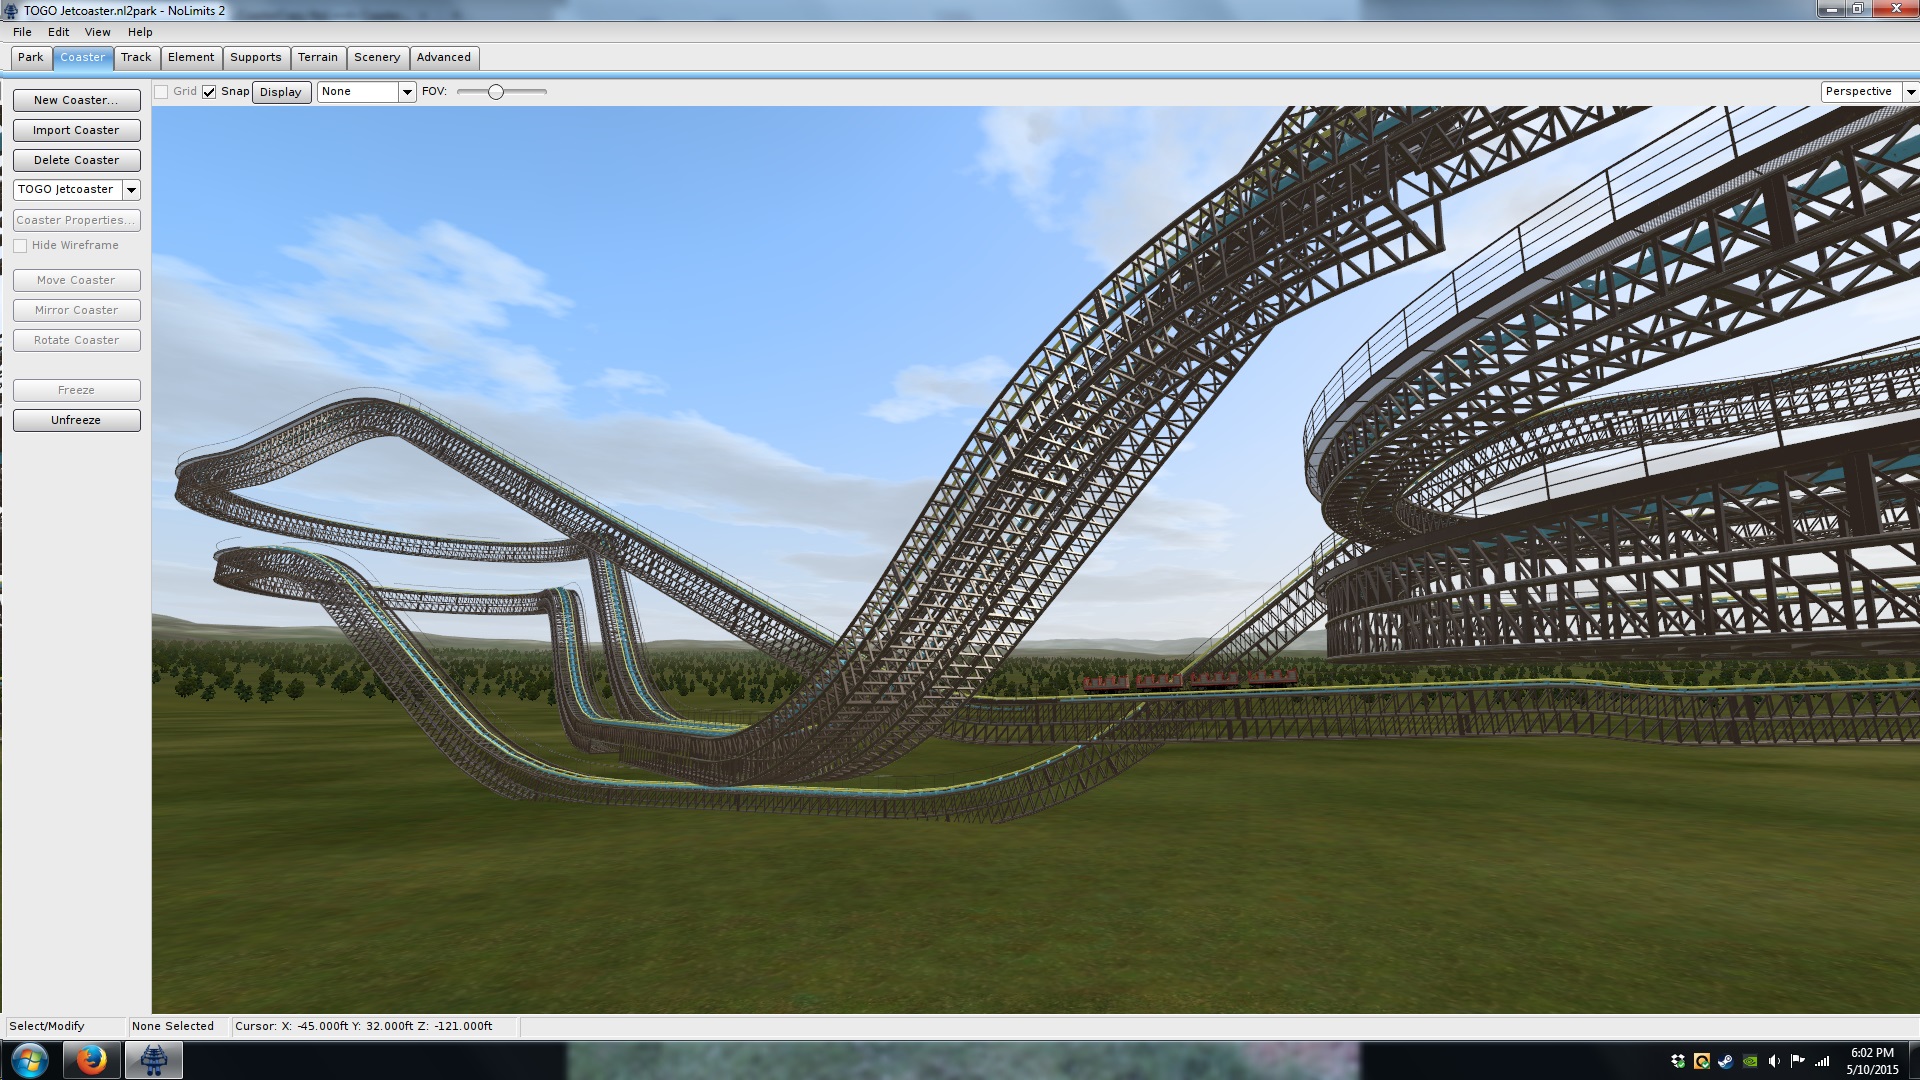Toggle the Hide Wireframe checkbox
The image size is (1920, 1080).
coord(21,246)
